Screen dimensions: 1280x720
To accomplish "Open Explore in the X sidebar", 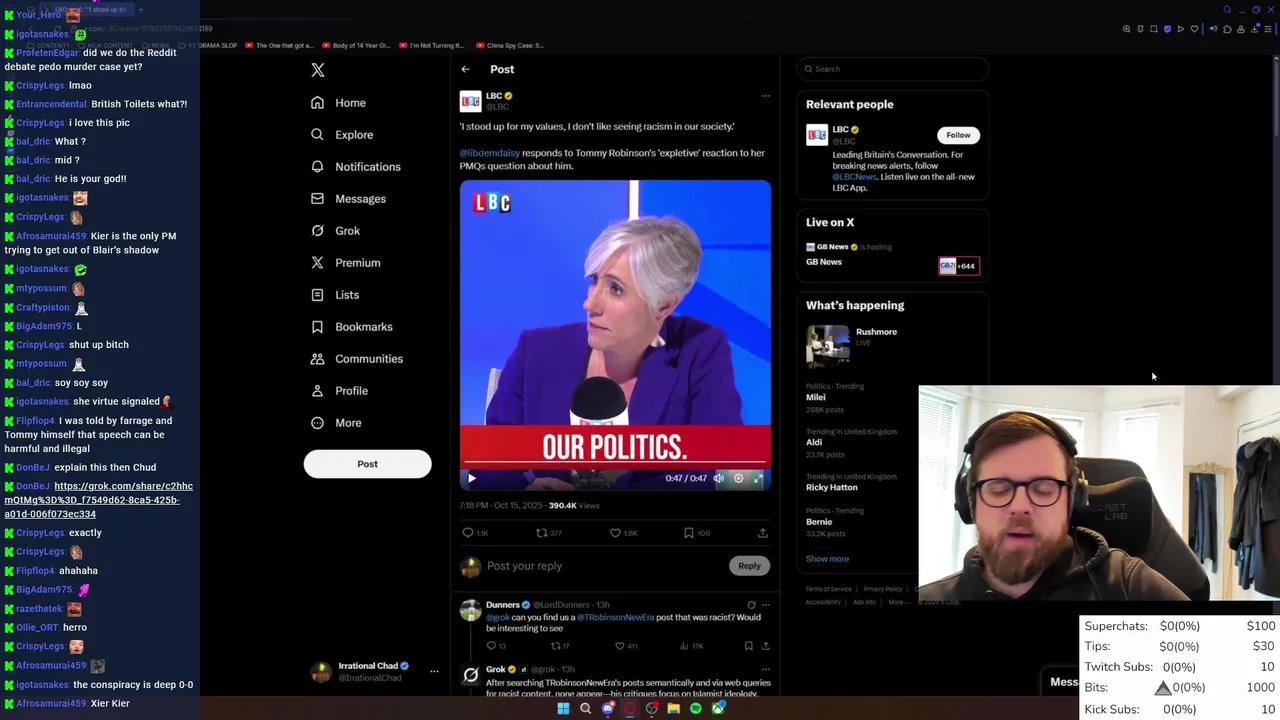I will point(342,135).
